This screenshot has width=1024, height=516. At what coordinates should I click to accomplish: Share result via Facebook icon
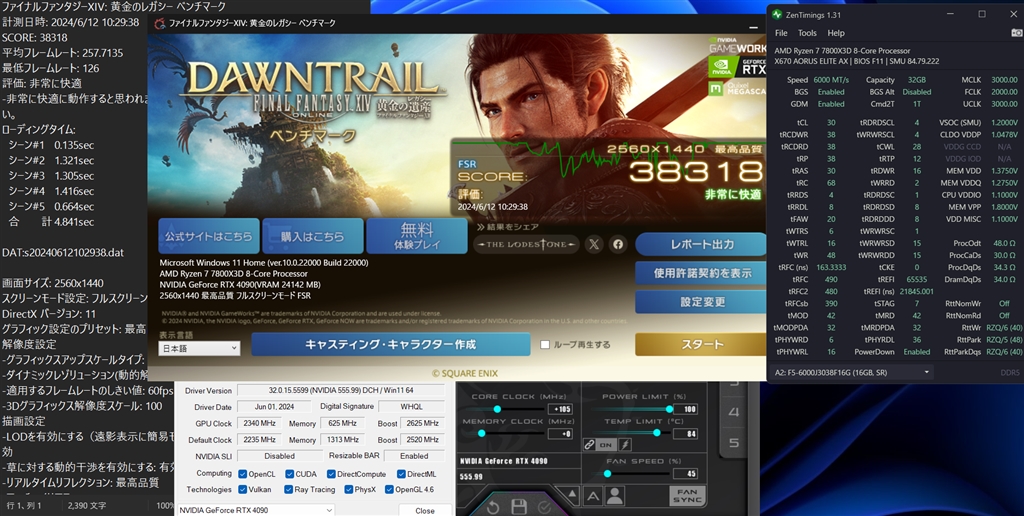tap(618, 244)
